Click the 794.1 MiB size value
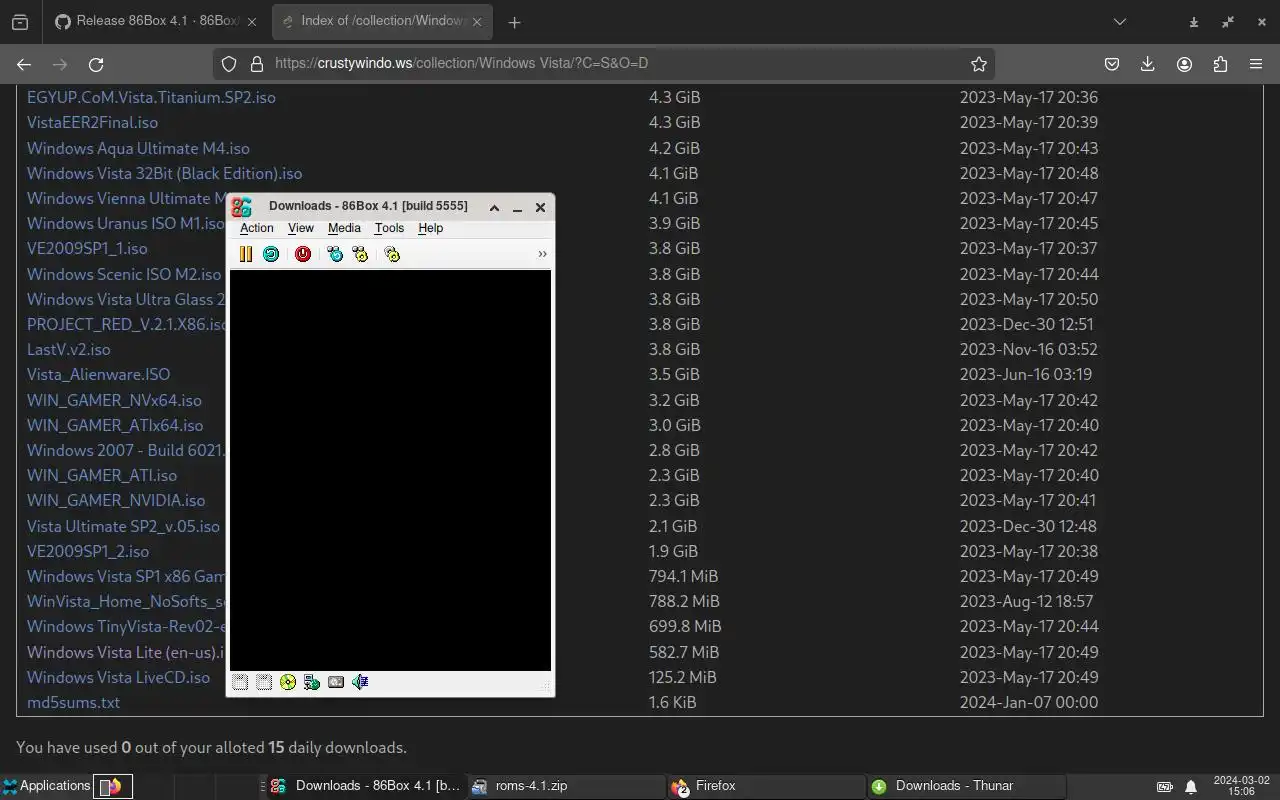The width and height of the screenshot is (1280, 800). click(x=683, y=576)
